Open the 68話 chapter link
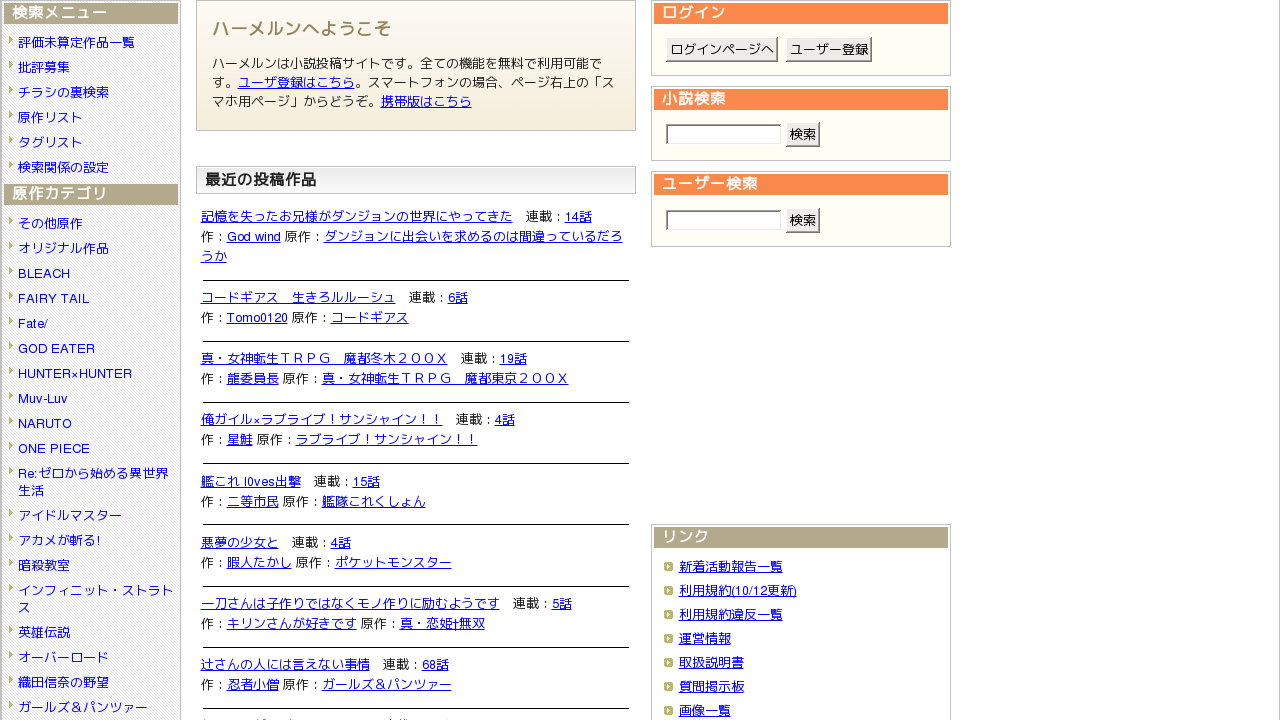 click(x=435, y=664)
